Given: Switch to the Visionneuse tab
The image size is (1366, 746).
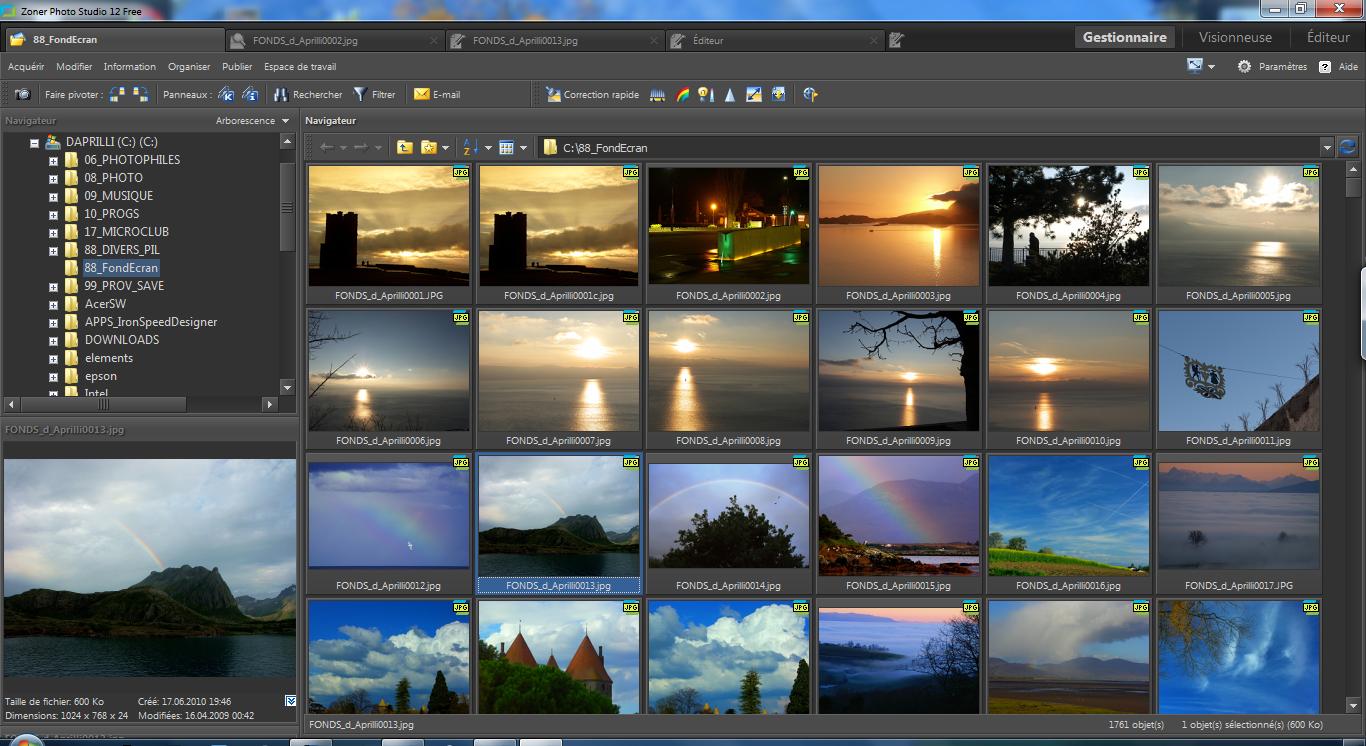Looking at the screenshot, I should coord(1235,37).
